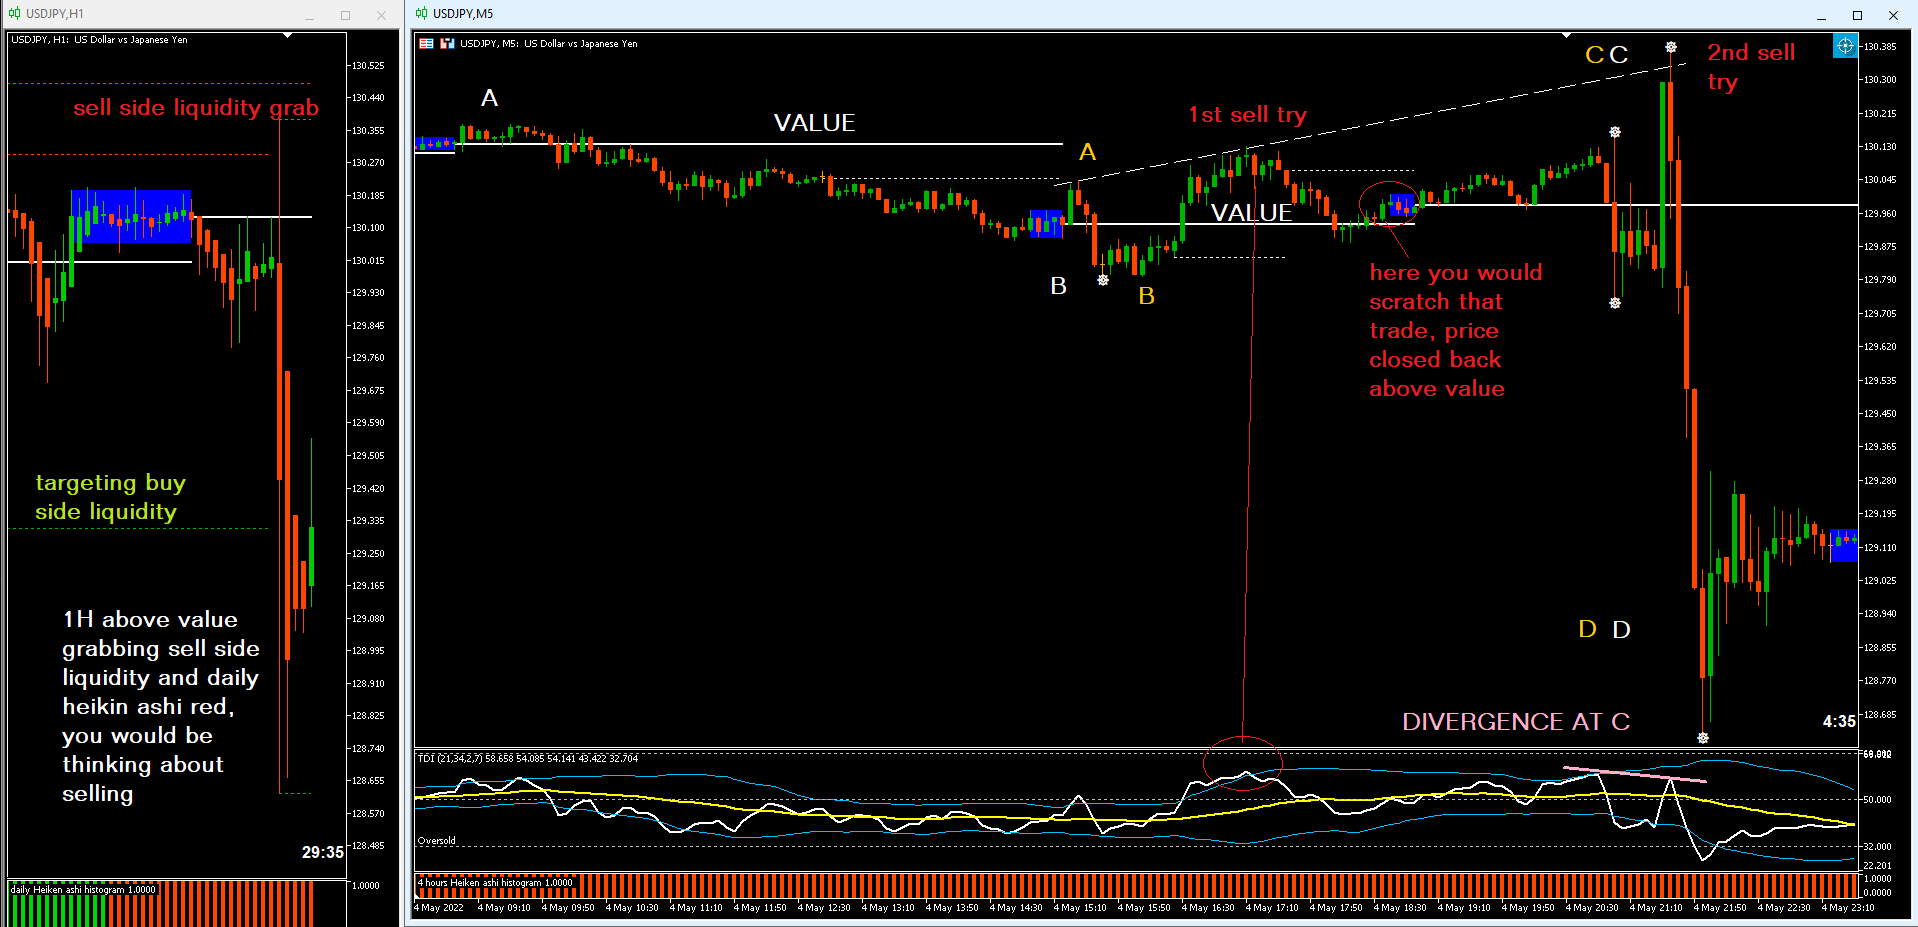Maximize the USDJPY,M5 chart window

click(1857, 15)
